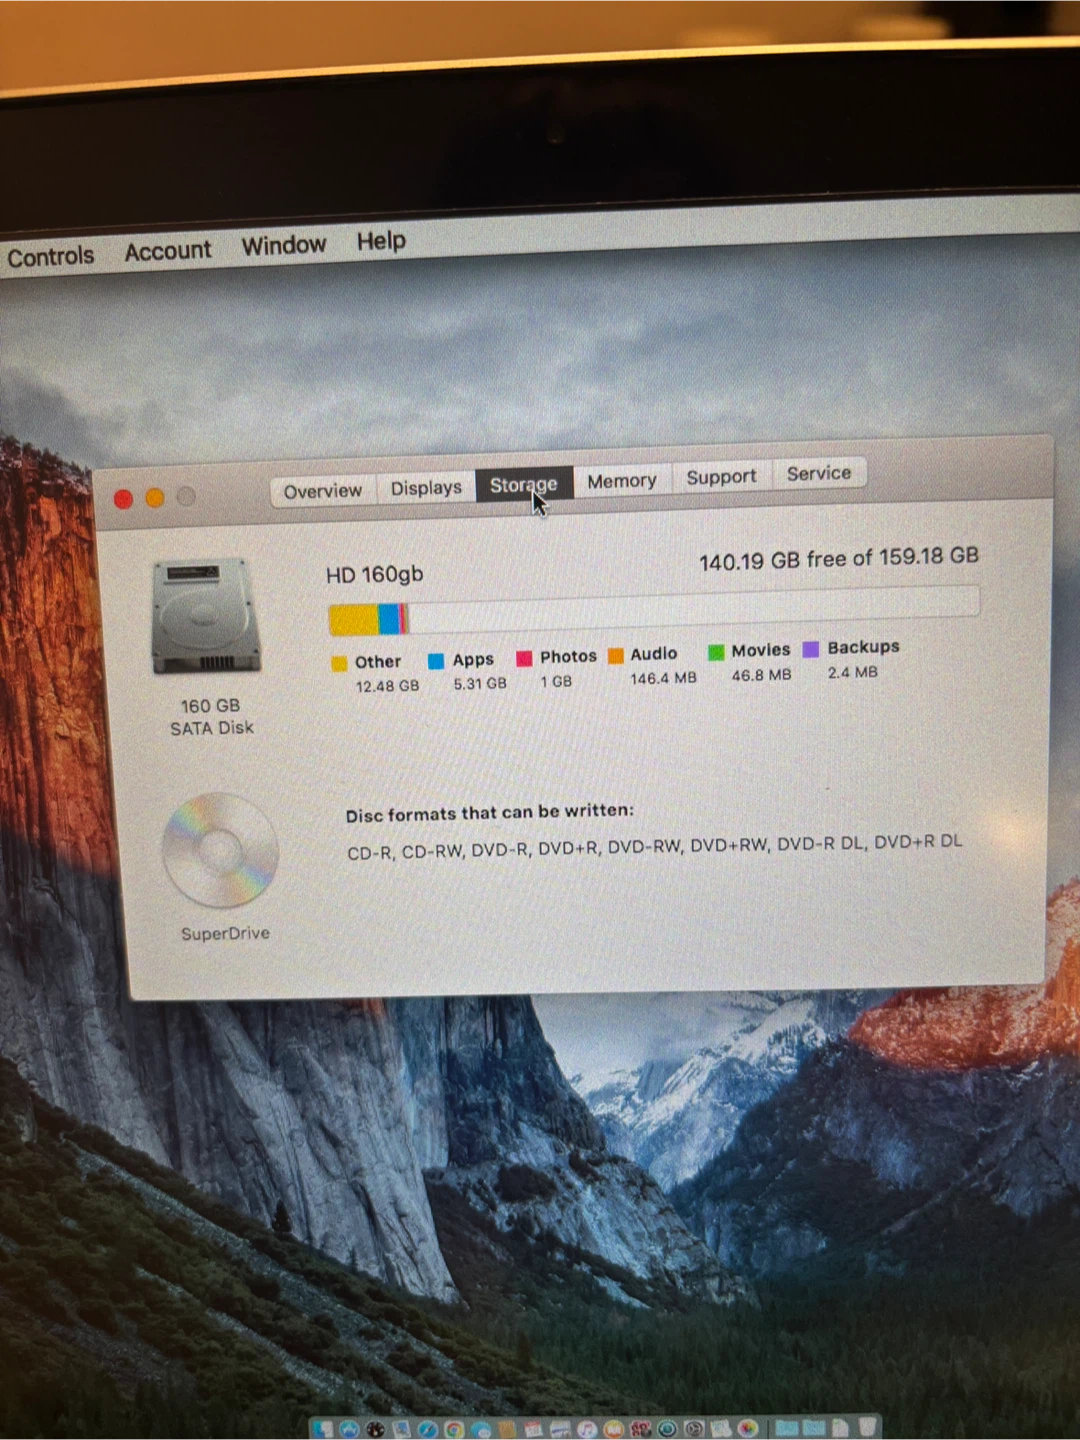Viewport: 1080px width, 1440px height.
Task: Click the pink Photos swatch in the legend
Action: 524,658
